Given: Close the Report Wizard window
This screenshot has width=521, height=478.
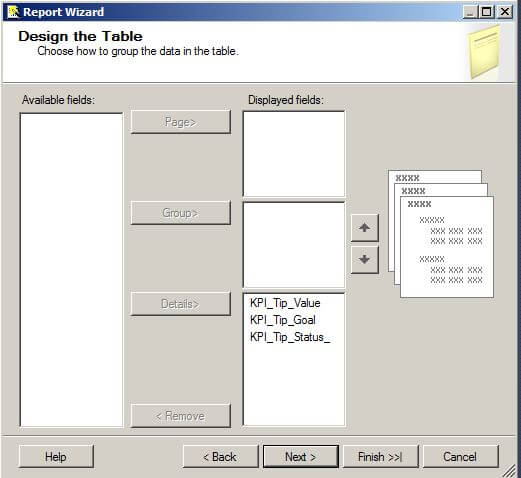Looking at the screenshot, I should pos(505,12).
